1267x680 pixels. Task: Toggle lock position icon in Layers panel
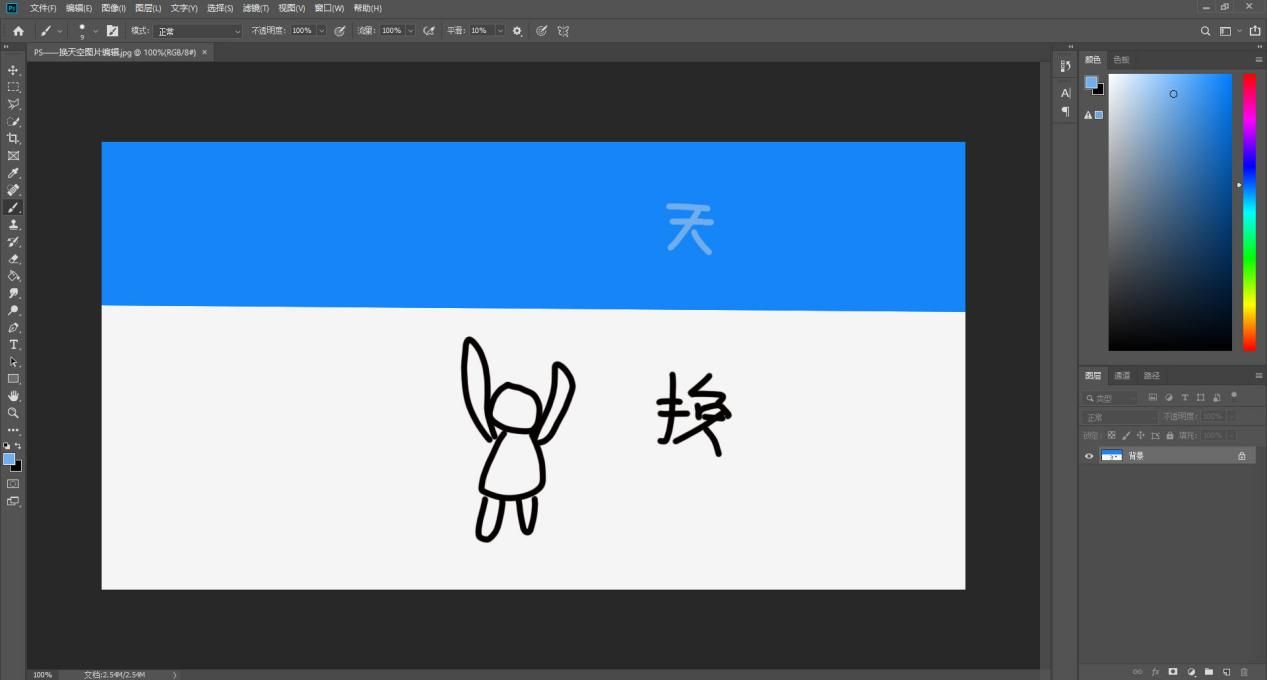1140,435
